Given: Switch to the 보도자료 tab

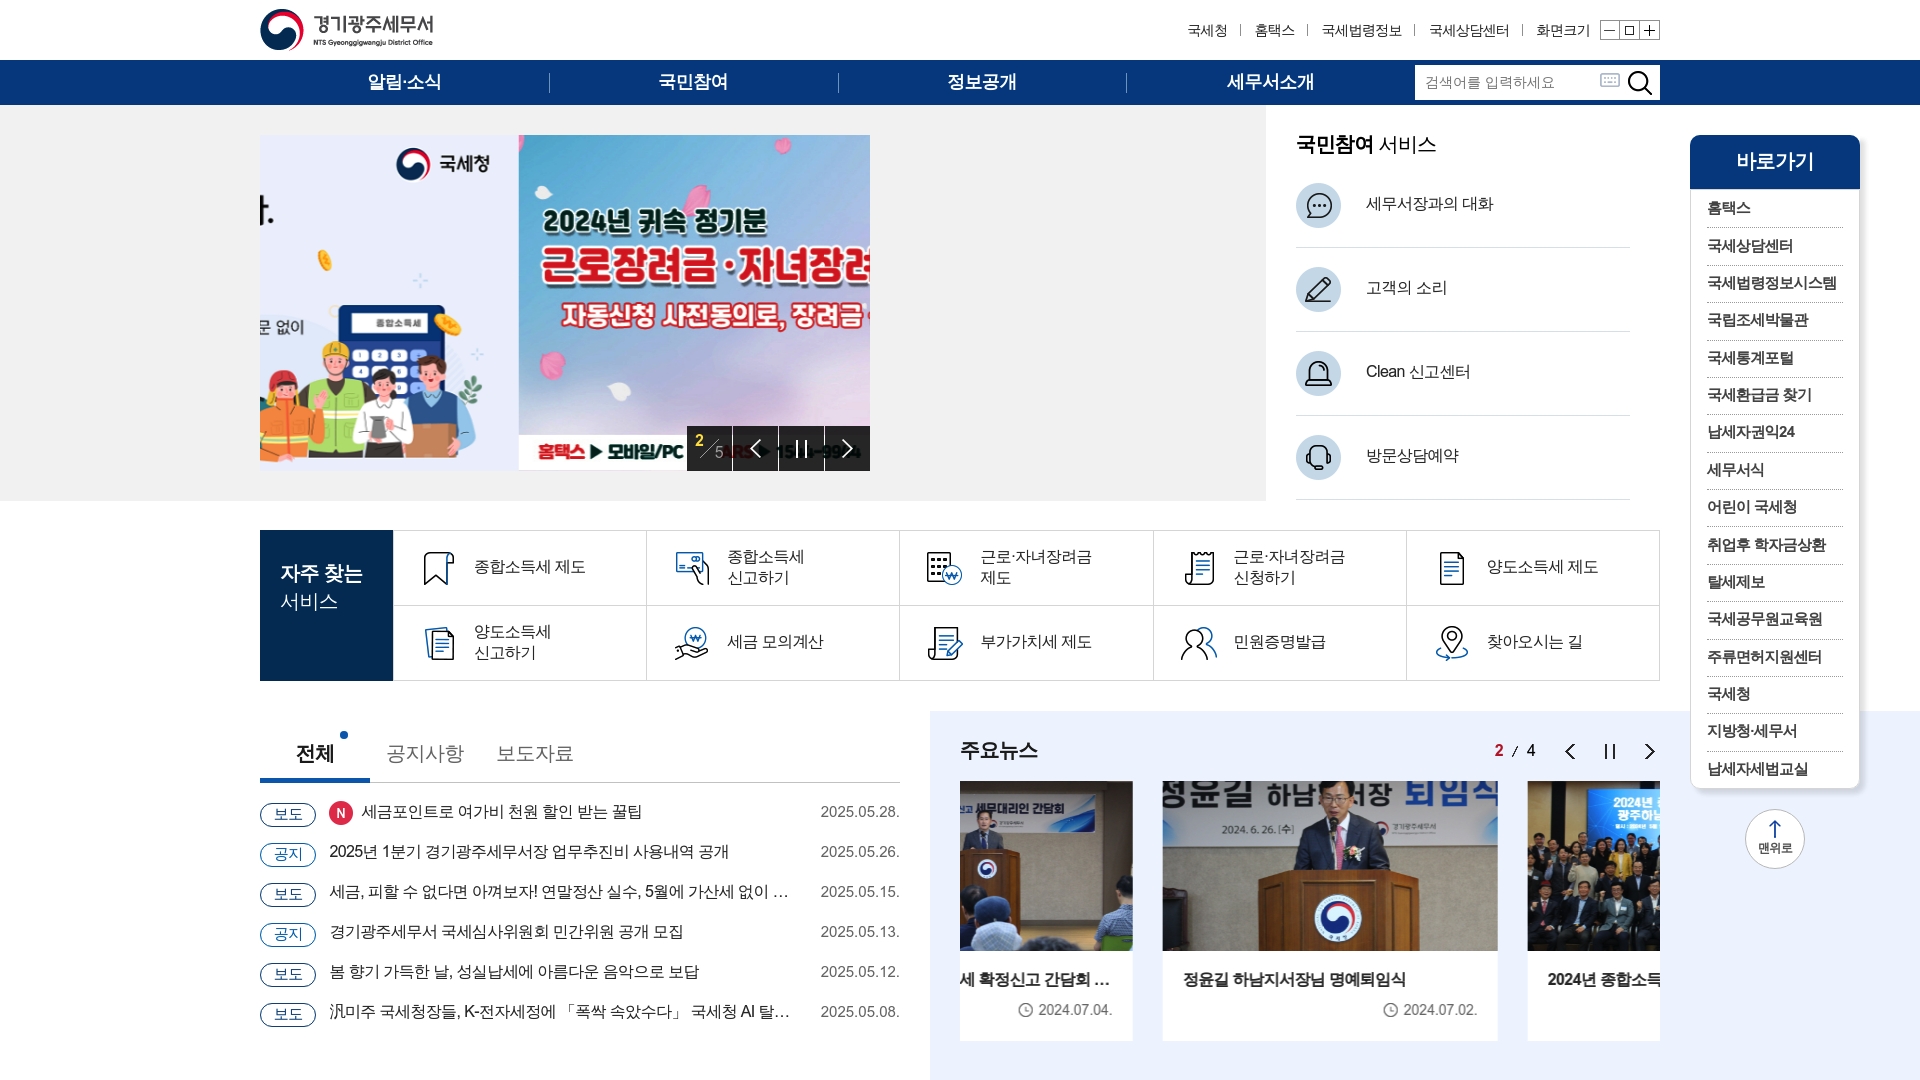Looking at the screenshot, I should [535, 754].
